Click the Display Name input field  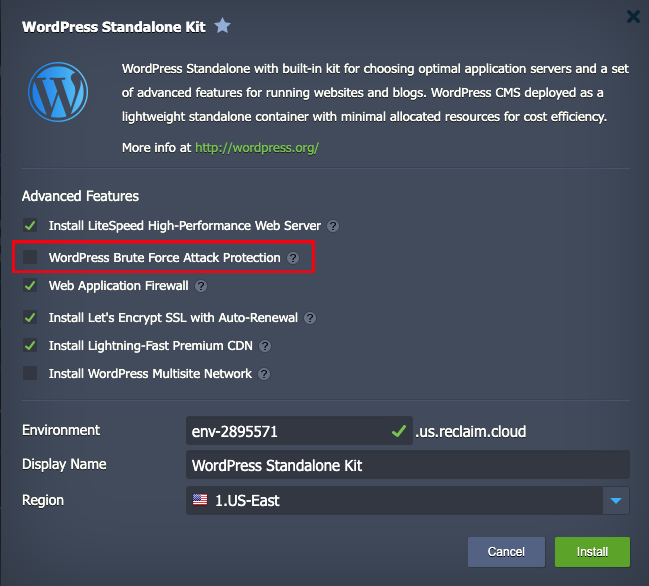[x=408, y=465]
